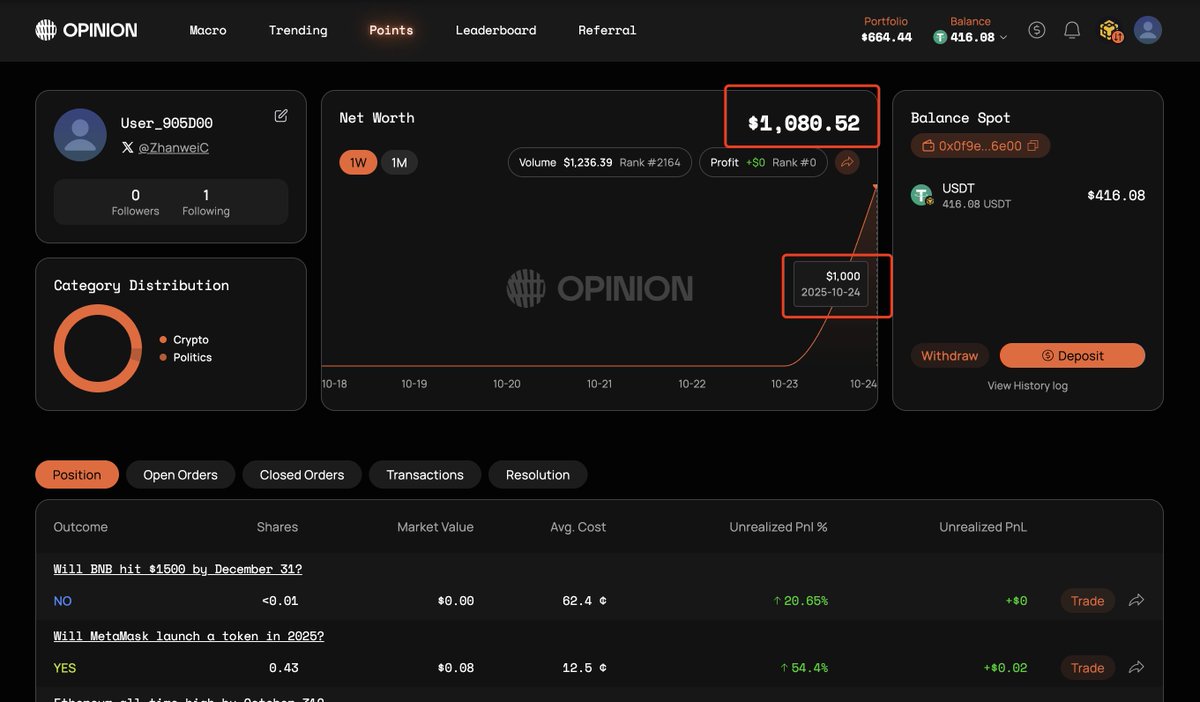Click the Profit +$0 rank pill
The image size is (1200, 702).
[763, 162]
